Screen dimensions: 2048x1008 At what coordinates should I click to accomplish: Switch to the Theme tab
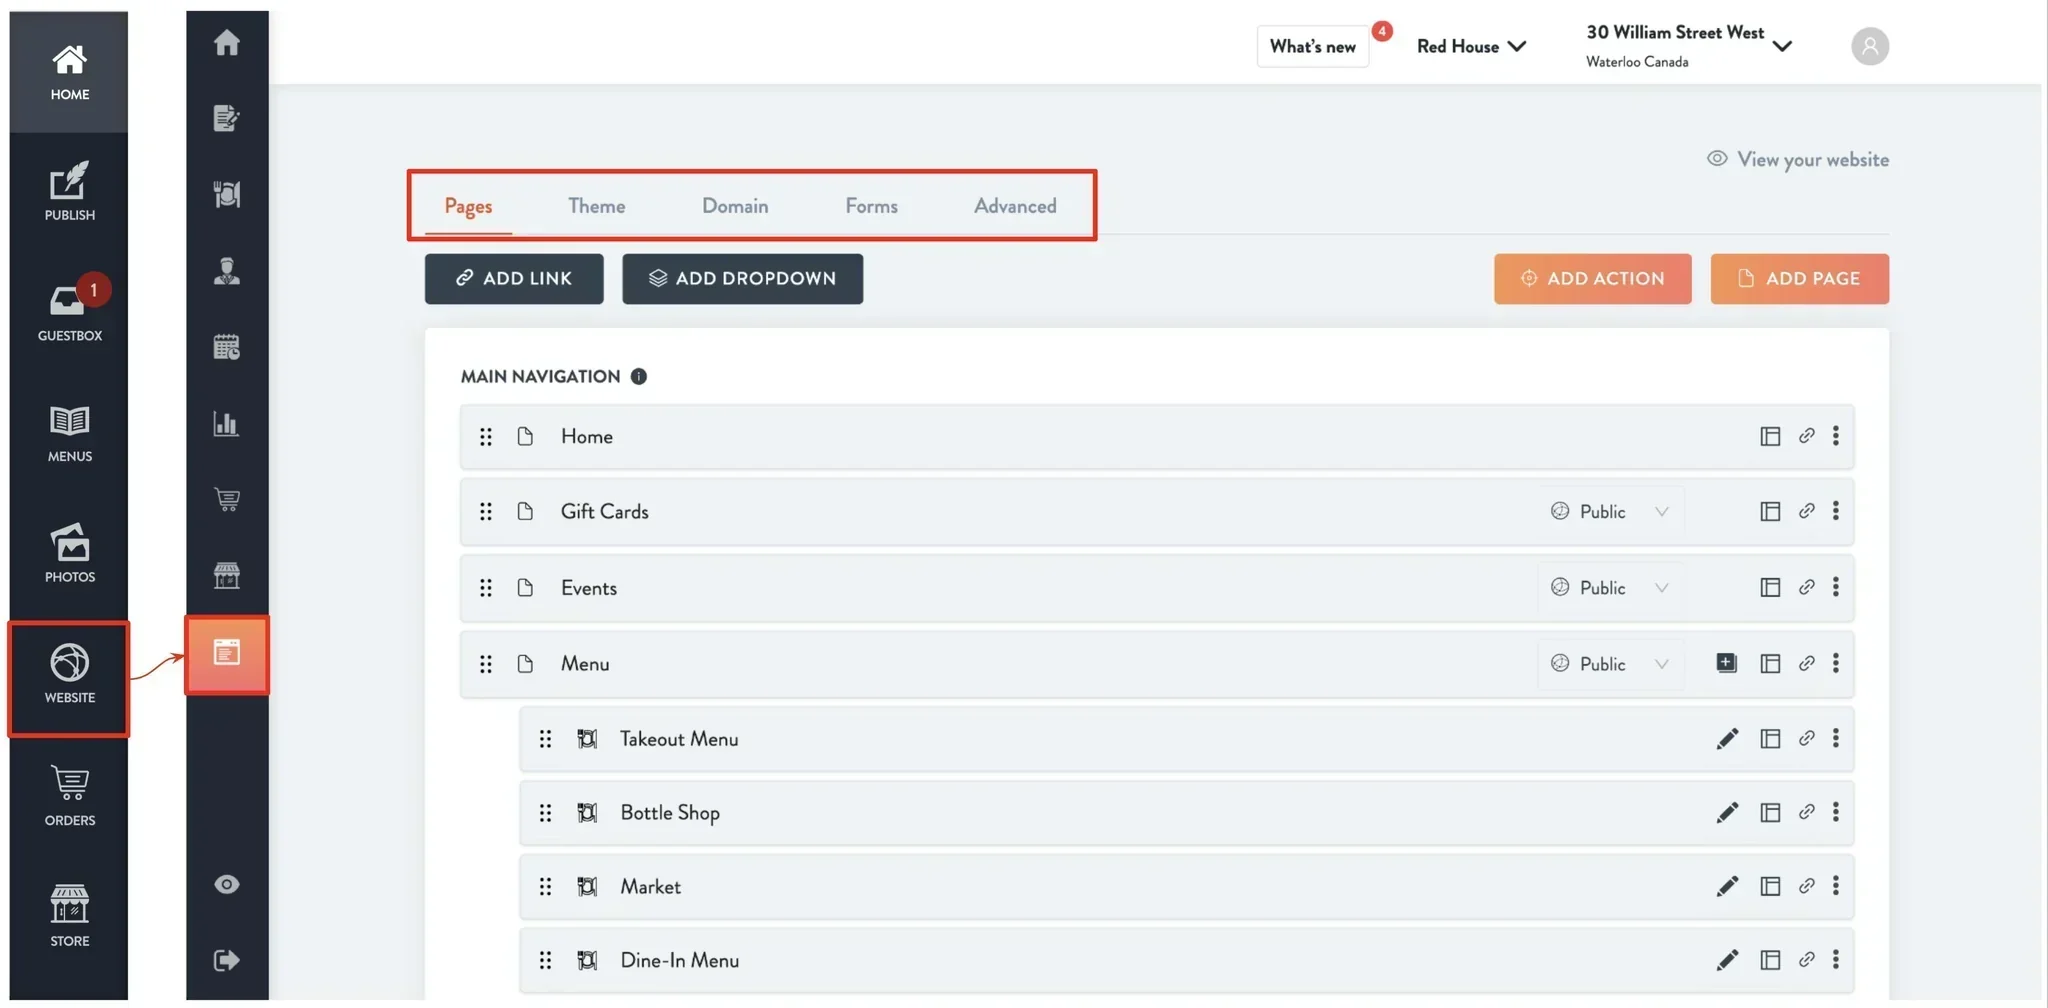tap(596, 206)
